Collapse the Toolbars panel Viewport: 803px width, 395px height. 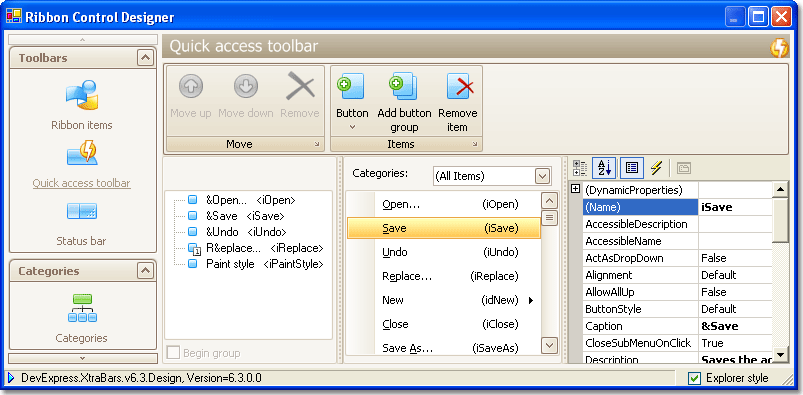click(145, 58)
